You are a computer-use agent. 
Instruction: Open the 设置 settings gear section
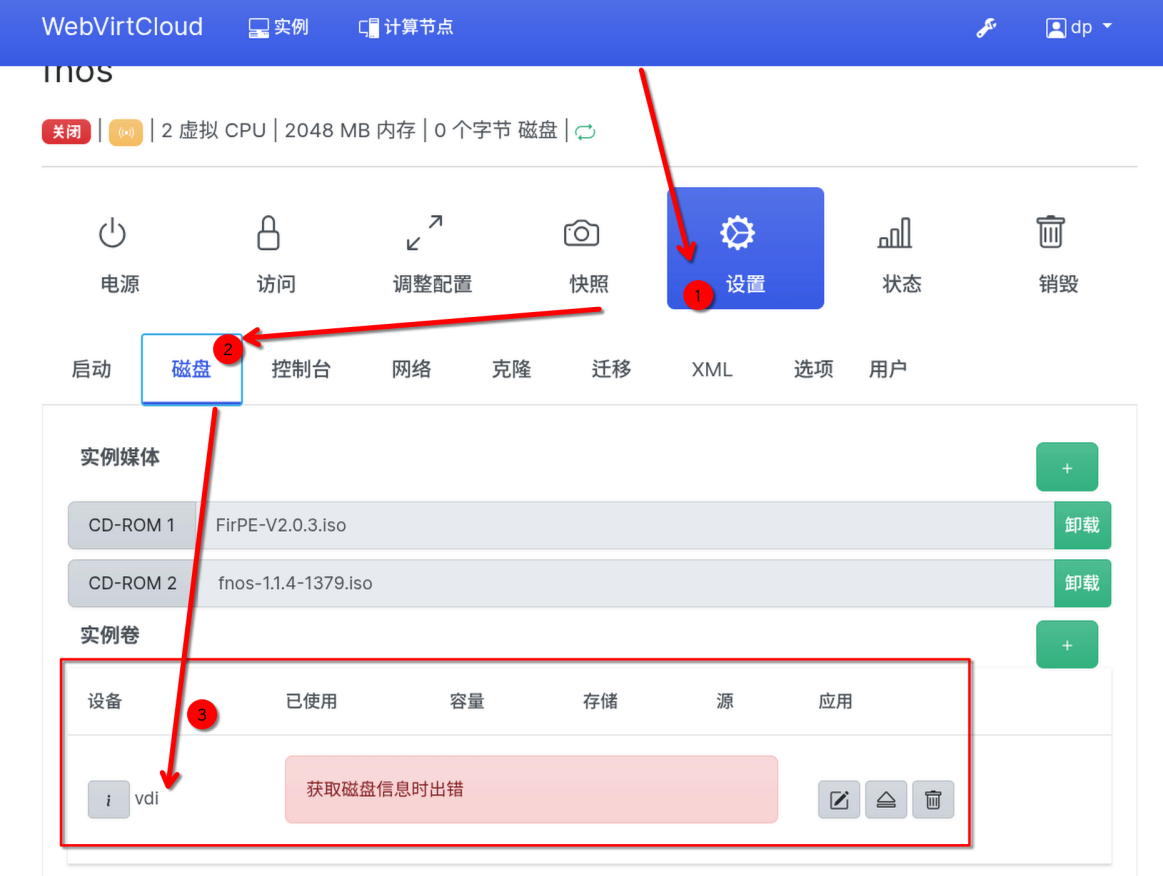coord(745,248)
